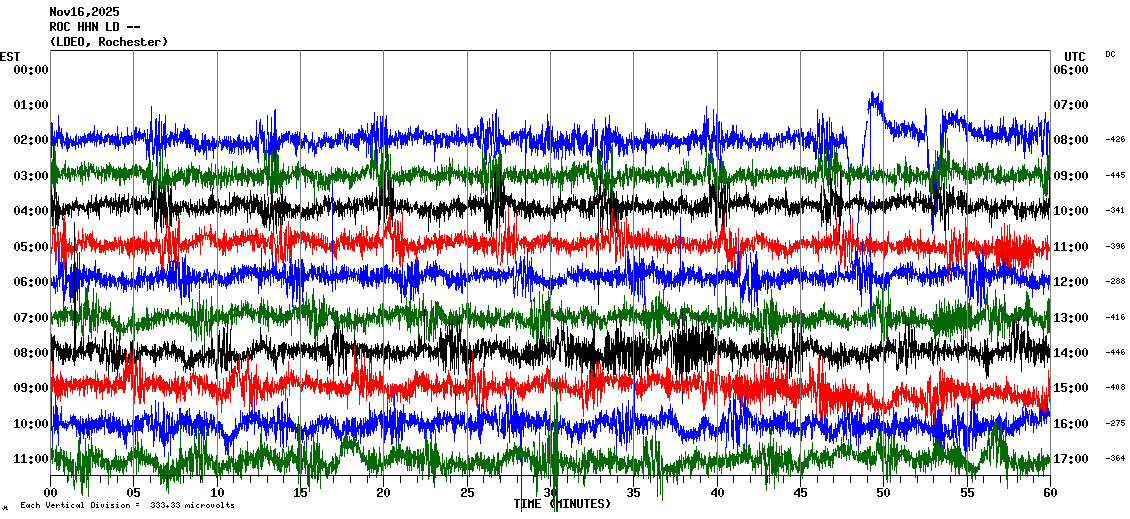The width and height of the screenshot is (1130, 519).
Task: Click the DC offset value -275
Action: 1115,424
